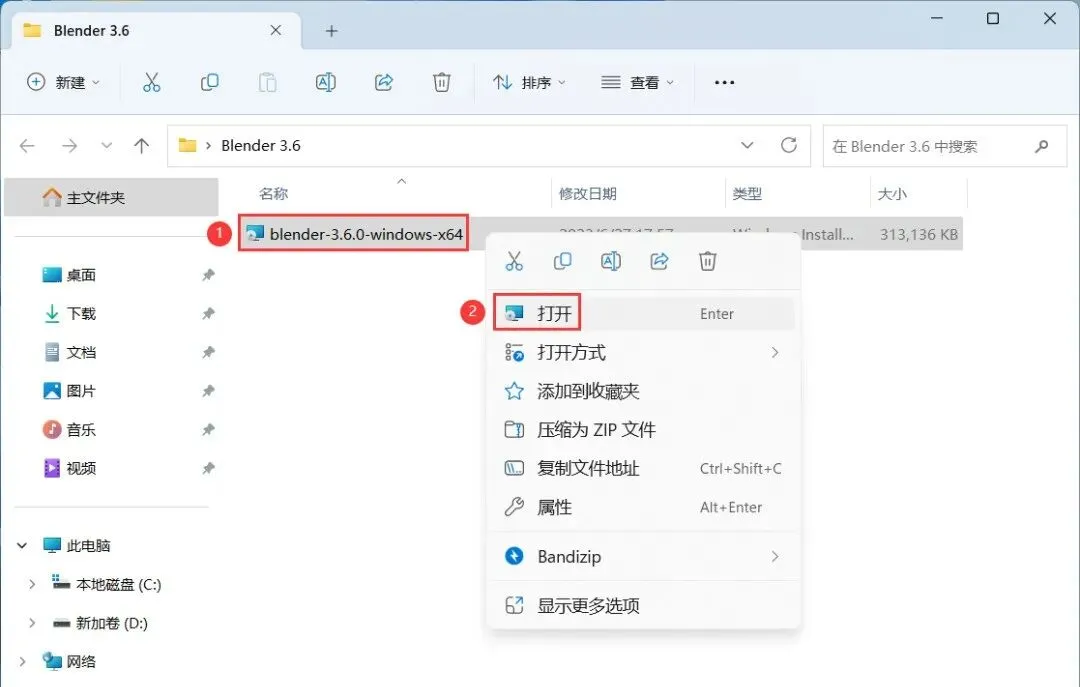The width and height of the screenshot is (1080, 687).
Task: Click the search box for Blender 3.6
Action: point(945,146)
